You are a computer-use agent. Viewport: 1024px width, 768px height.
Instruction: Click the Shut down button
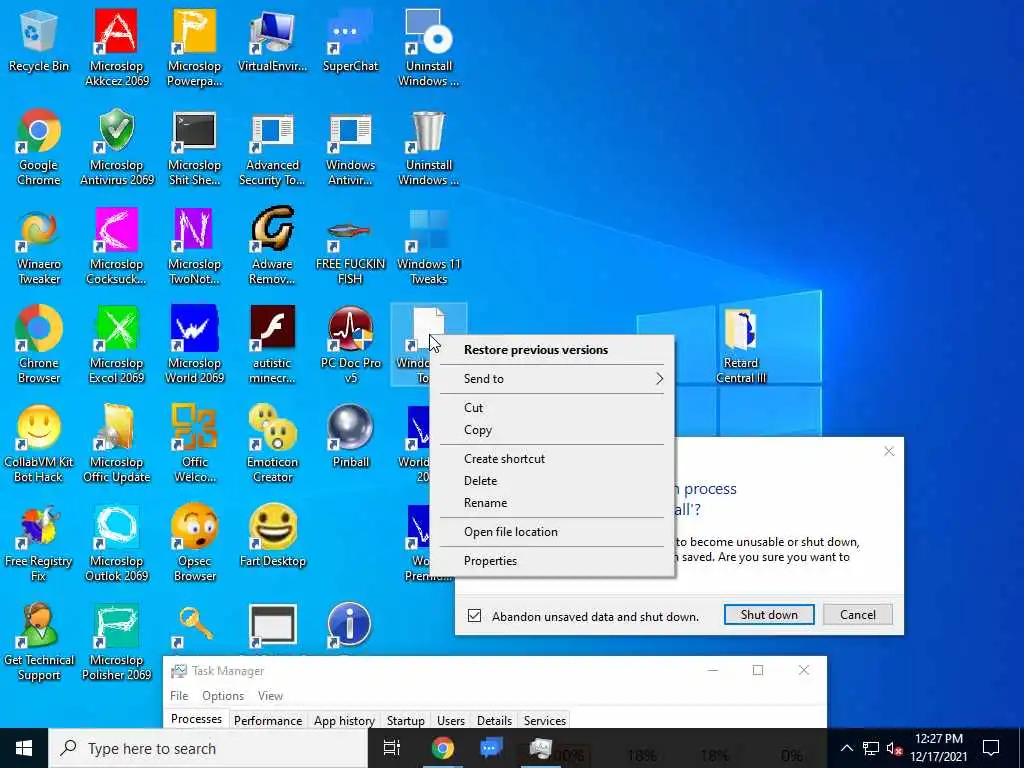point(769,615)
